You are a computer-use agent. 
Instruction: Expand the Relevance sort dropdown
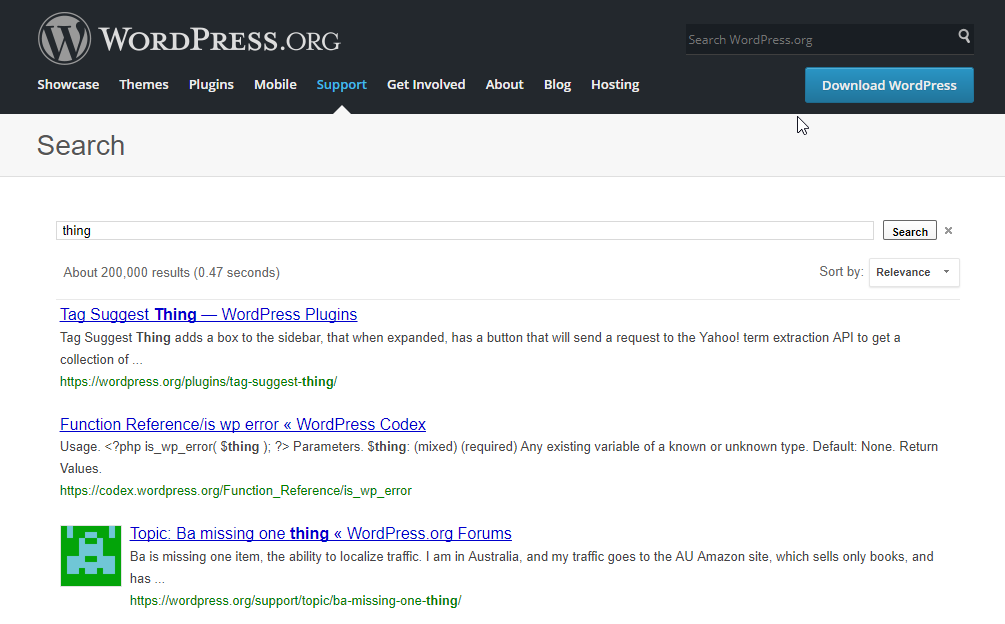coord(914,272)
